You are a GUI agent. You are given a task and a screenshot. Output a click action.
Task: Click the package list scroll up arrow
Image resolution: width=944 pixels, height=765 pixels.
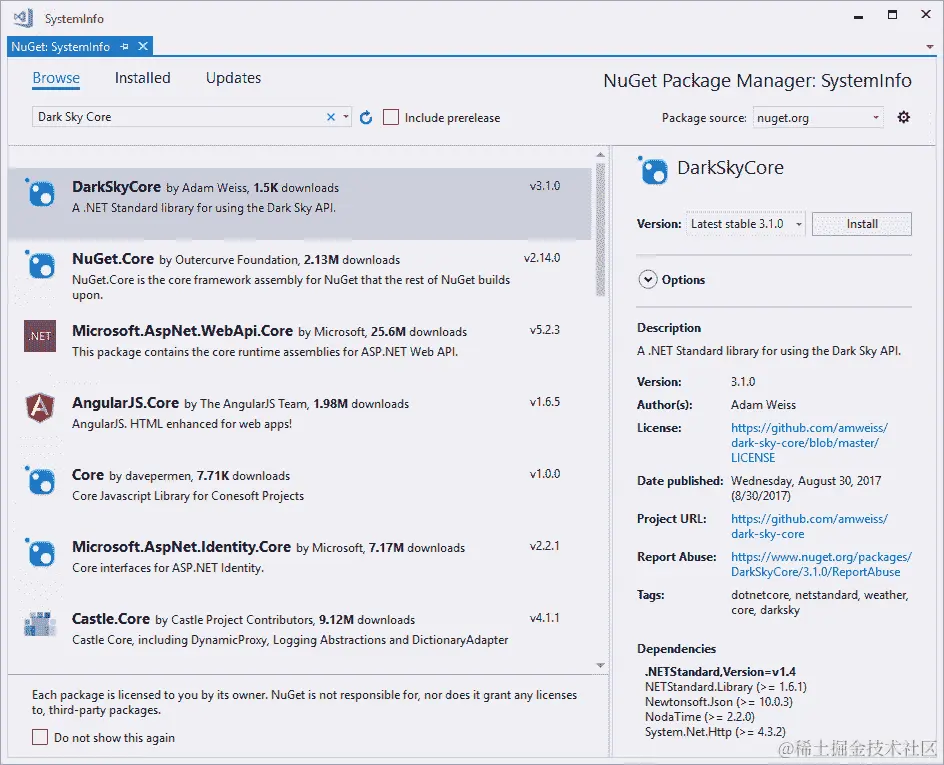[x=600, y=155]
